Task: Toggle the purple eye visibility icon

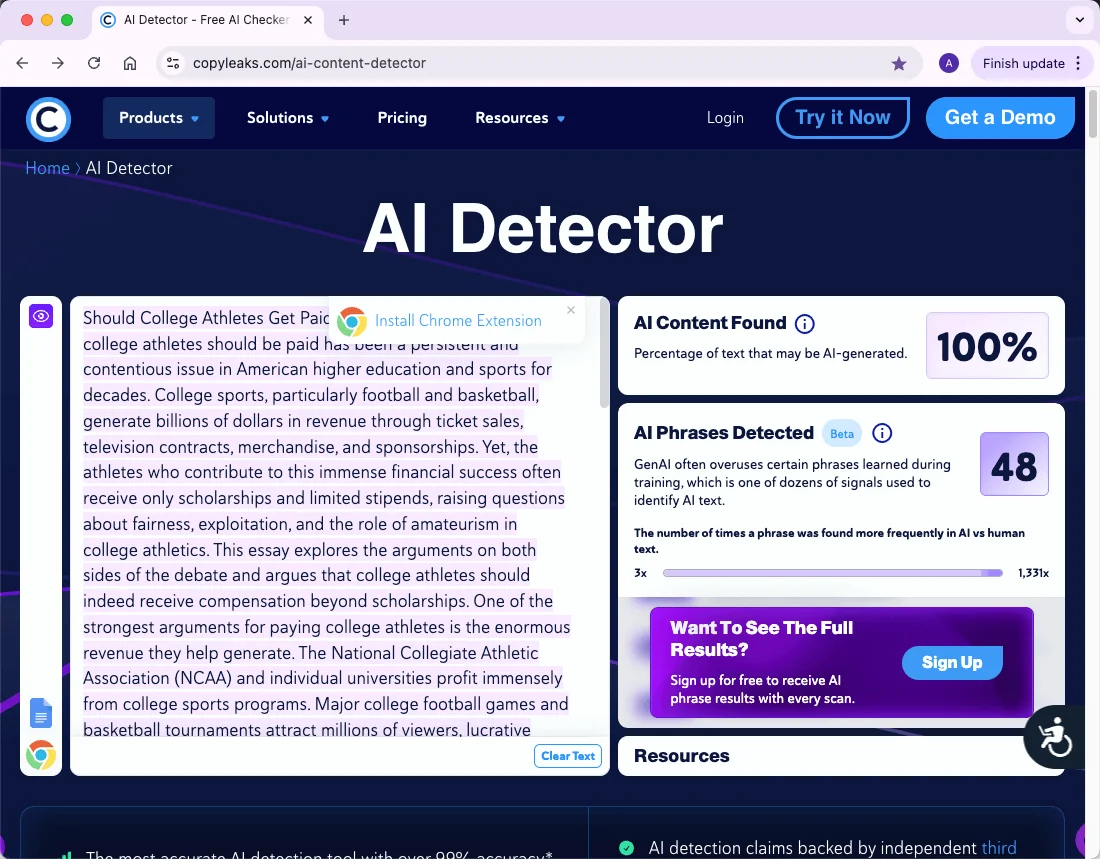Action: pyautogui.click(x=41, y=316)
